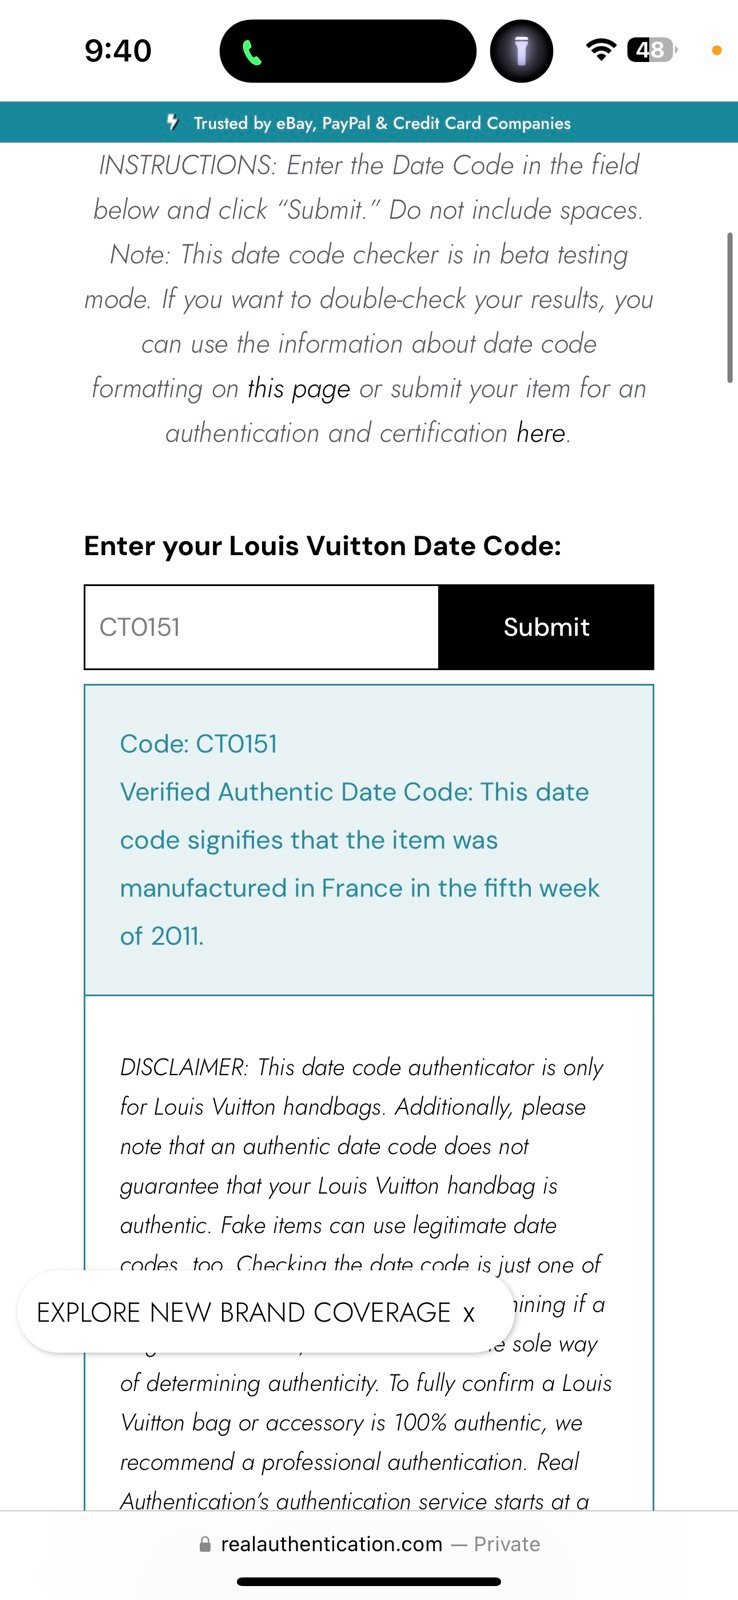Open the "this page" link

(299, 388)
